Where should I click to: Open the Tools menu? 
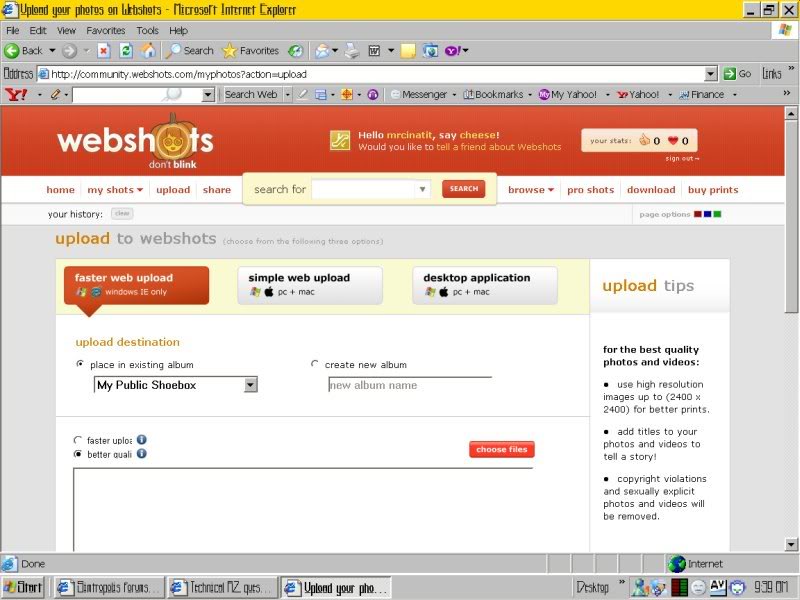[147, 31]
